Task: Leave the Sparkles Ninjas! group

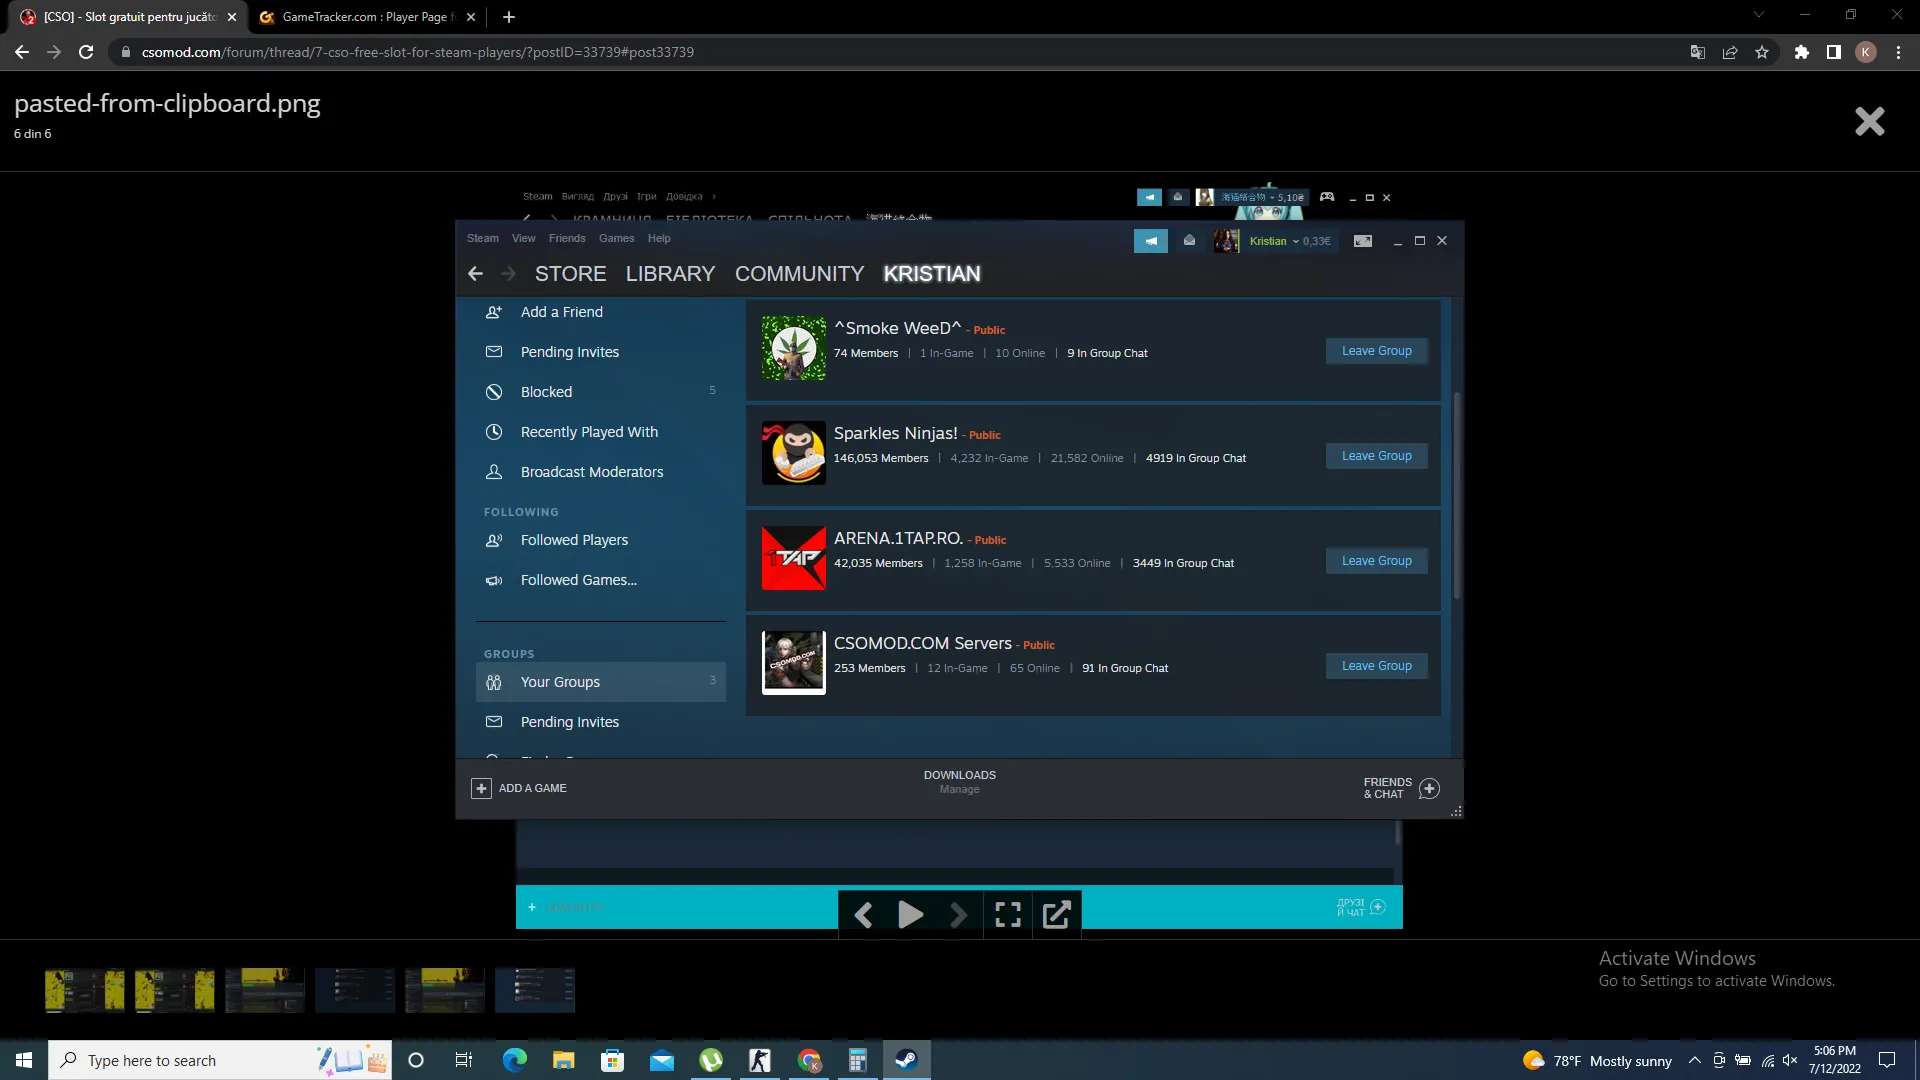Action: click(x=1376, y=456)
